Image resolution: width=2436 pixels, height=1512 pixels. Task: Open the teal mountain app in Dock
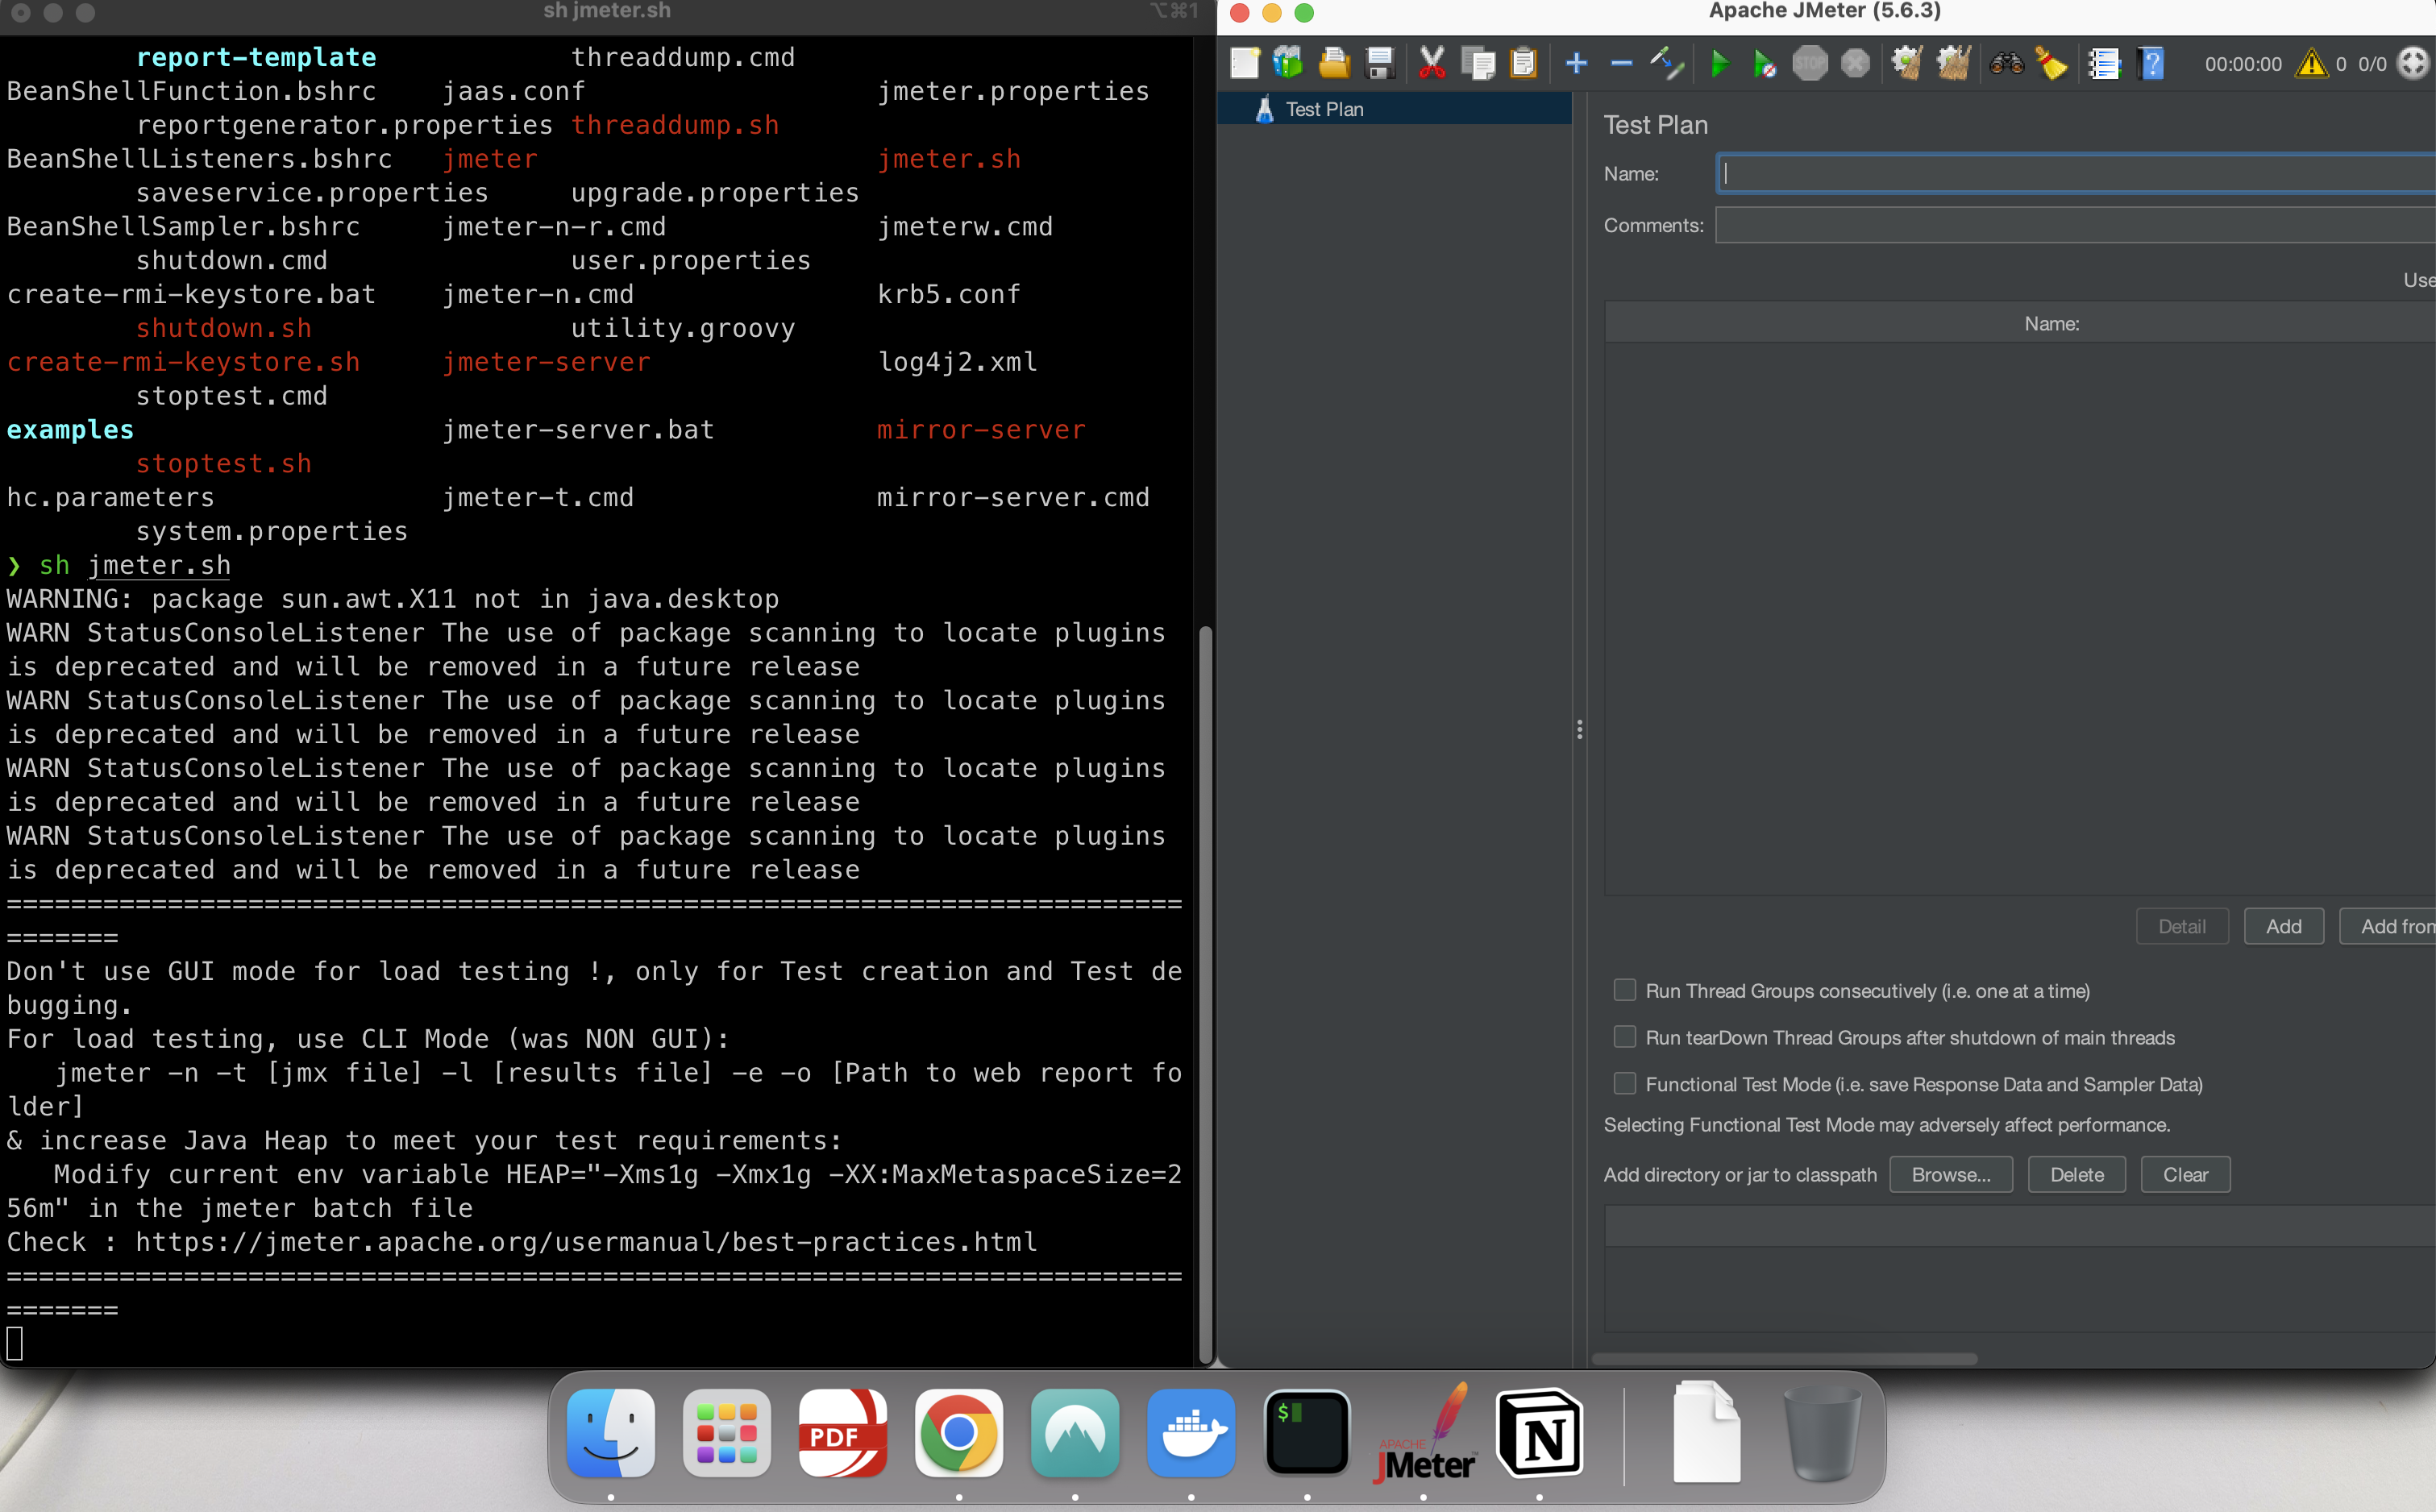tap(1075, 1433)
